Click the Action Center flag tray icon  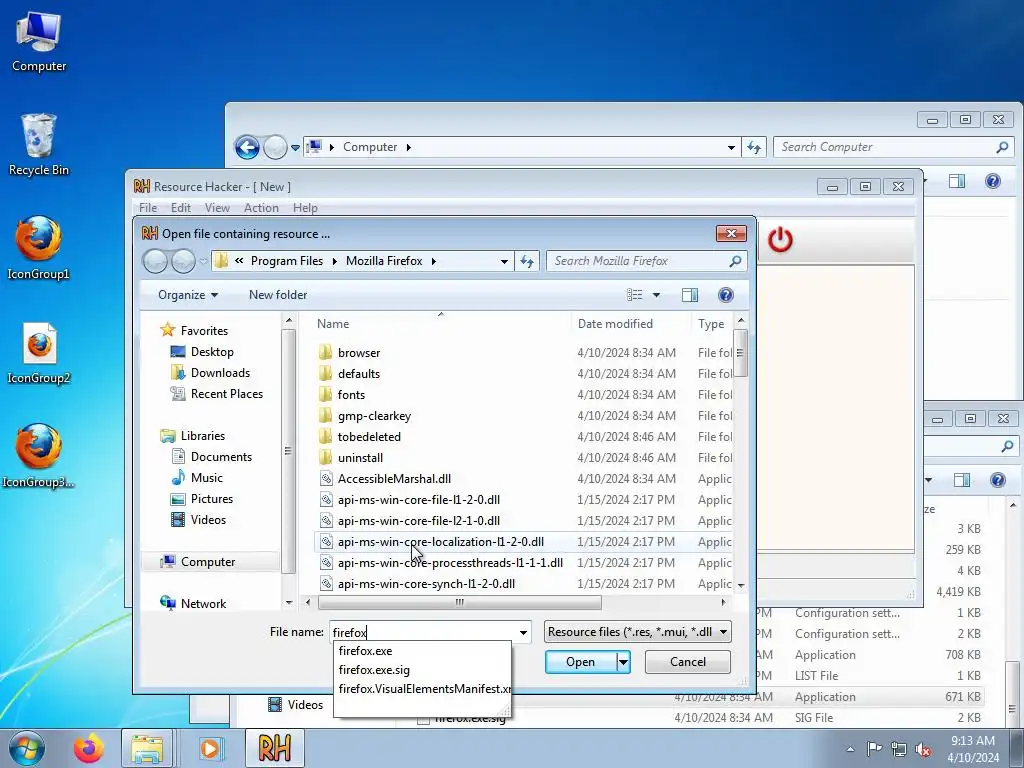pyautogui.click(x=874, y=749)
